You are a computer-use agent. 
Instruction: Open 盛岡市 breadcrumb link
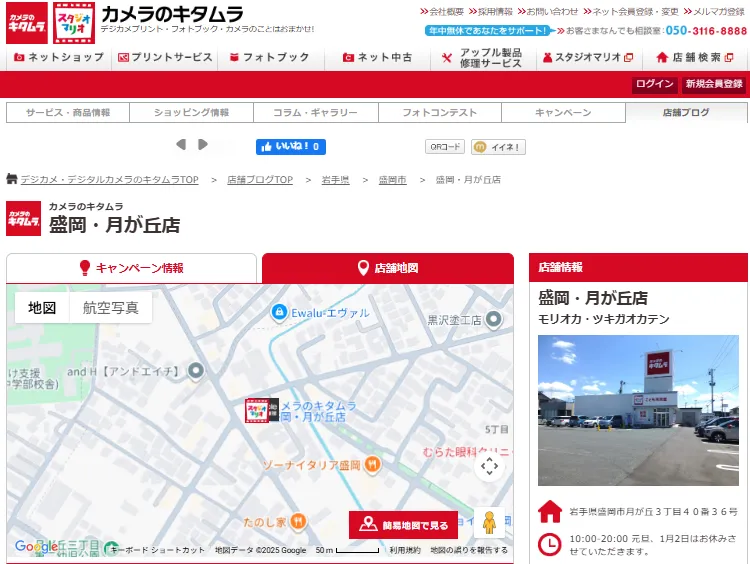(392, 180)
